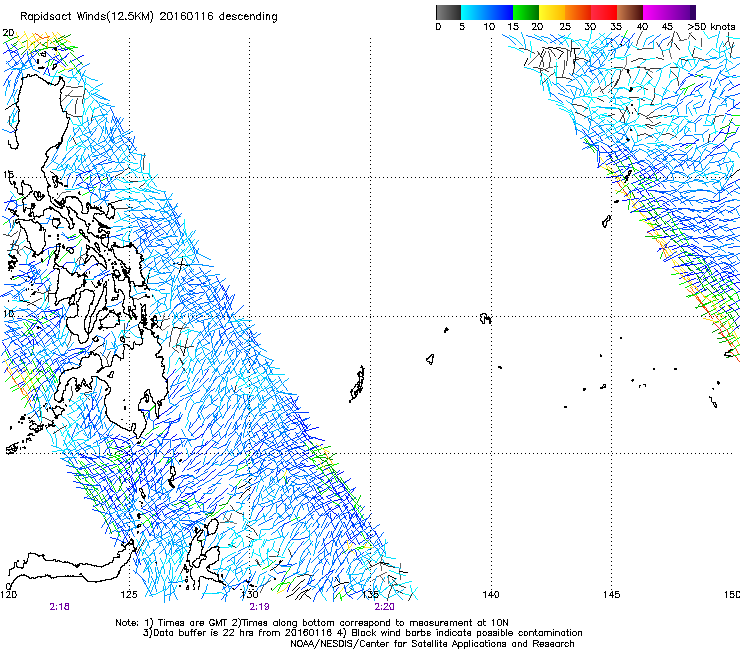Click the '140' longitude axis label
740x650 pixels.
coord(491,594)
